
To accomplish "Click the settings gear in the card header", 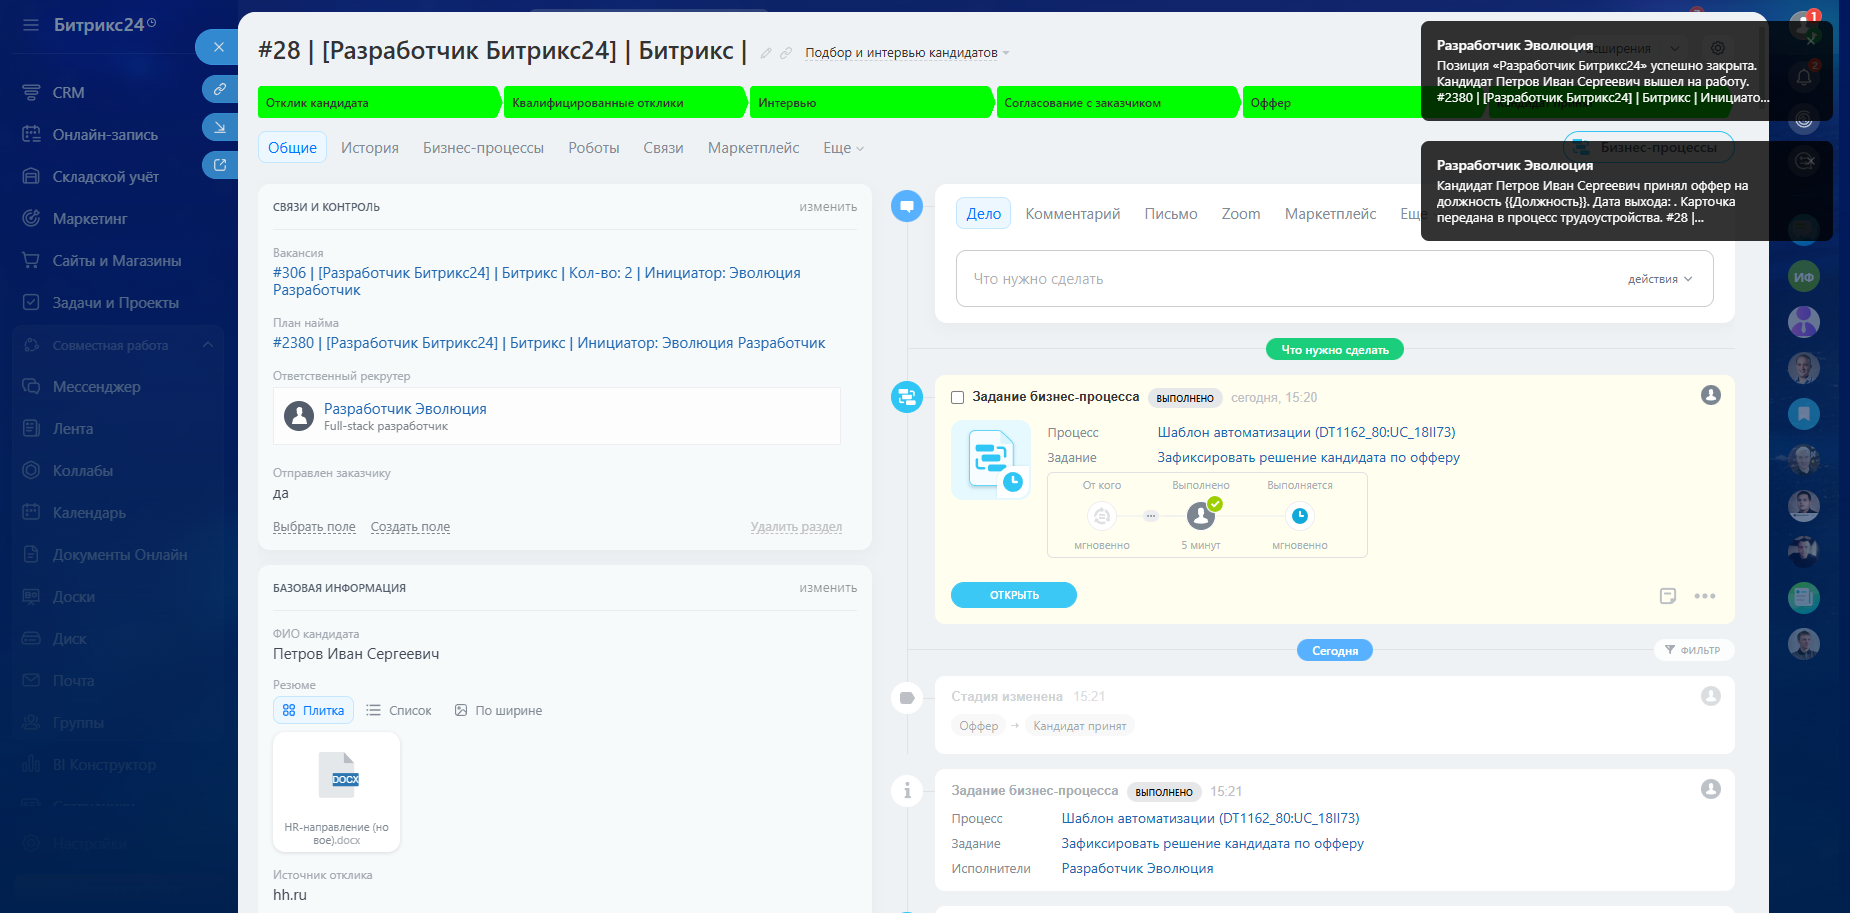I will pos(1717,48).
